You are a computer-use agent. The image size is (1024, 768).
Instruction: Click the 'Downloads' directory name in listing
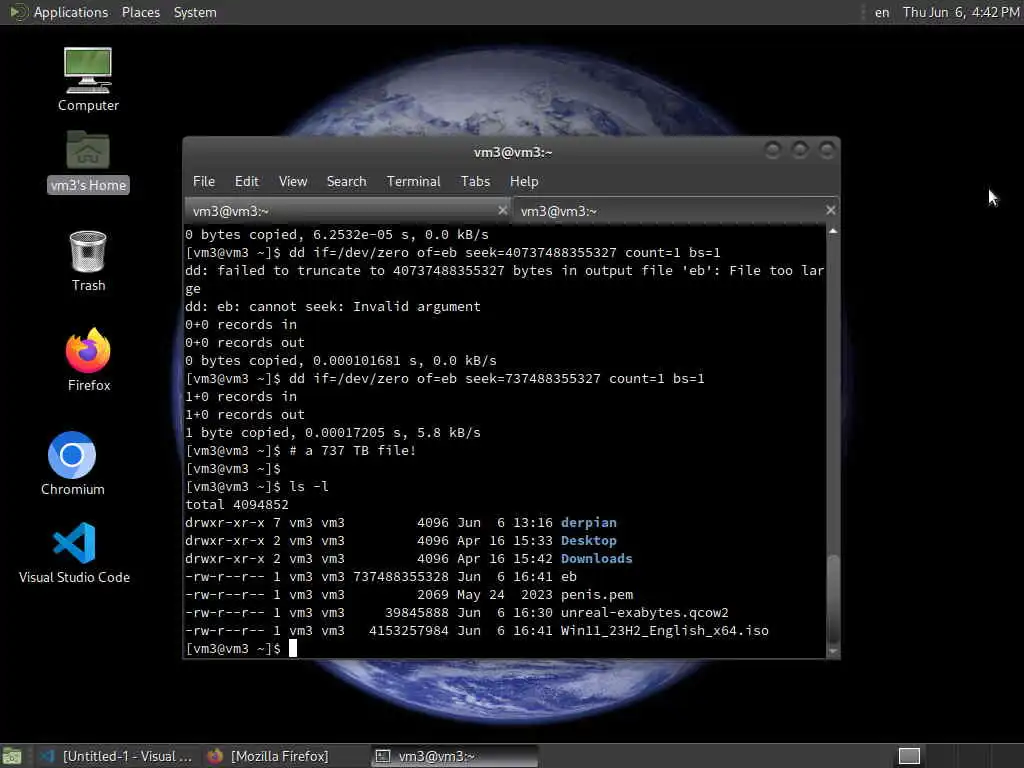pyautogui.click(x=596, y=558)
